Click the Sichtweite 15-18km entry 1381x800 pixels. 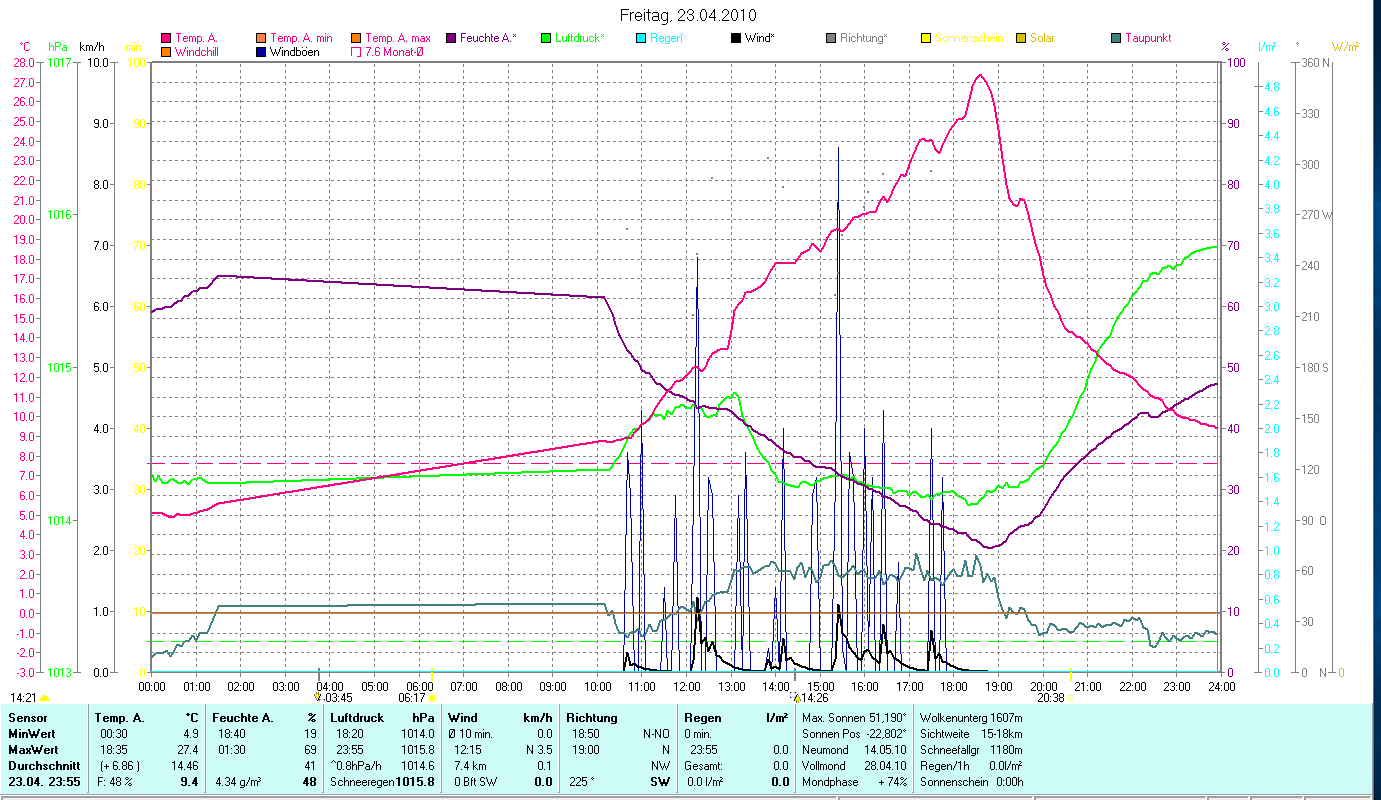pos(971,733)
